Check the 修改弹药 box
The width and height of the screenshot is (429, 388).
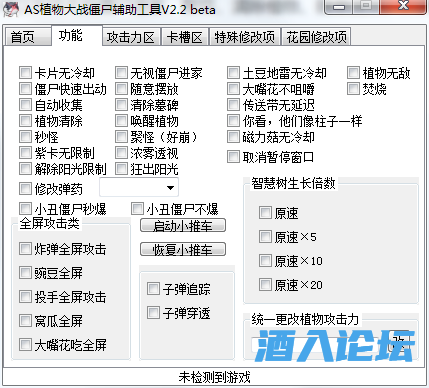click(x=25, y=189)
